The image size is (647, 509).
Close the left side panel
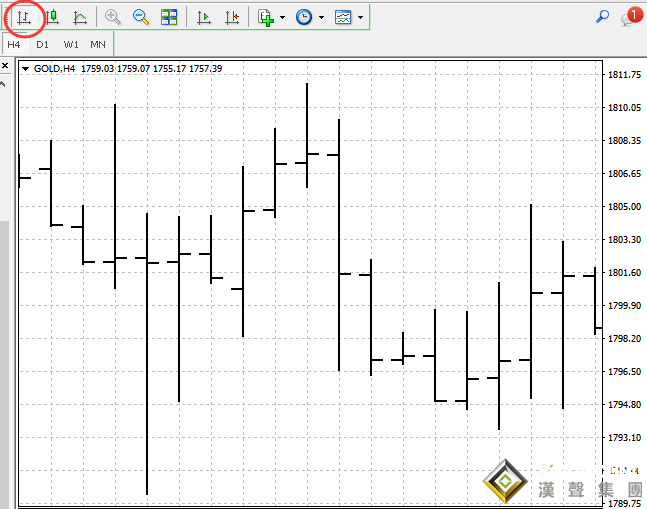(5, 65)
